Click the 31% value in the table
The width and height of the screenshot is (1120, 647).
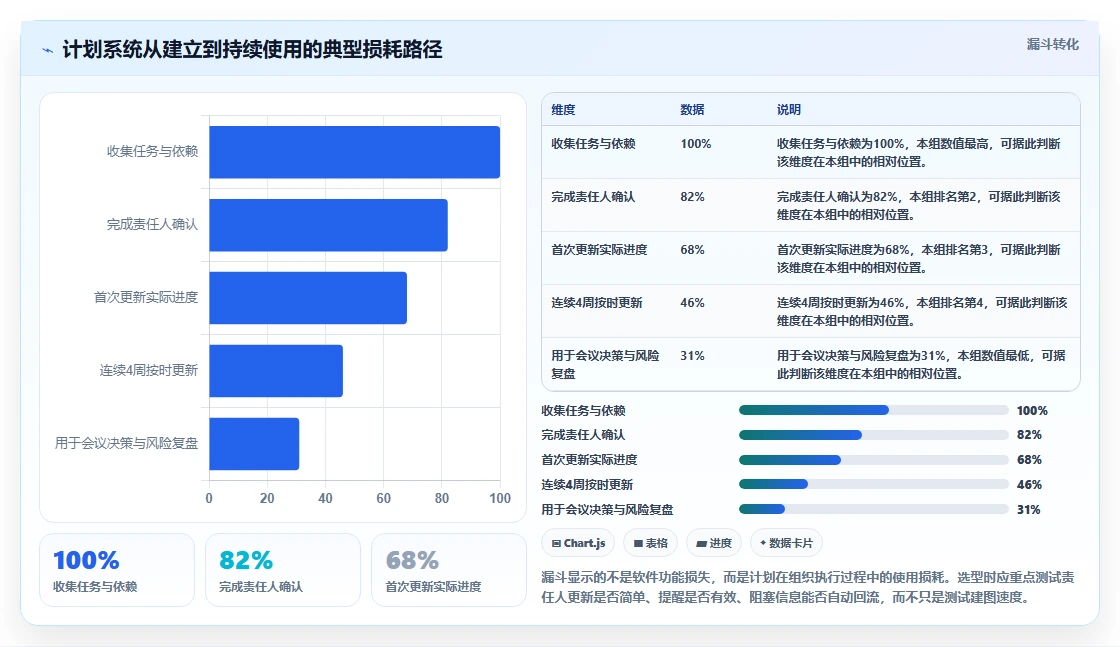[x=692, y=356]
